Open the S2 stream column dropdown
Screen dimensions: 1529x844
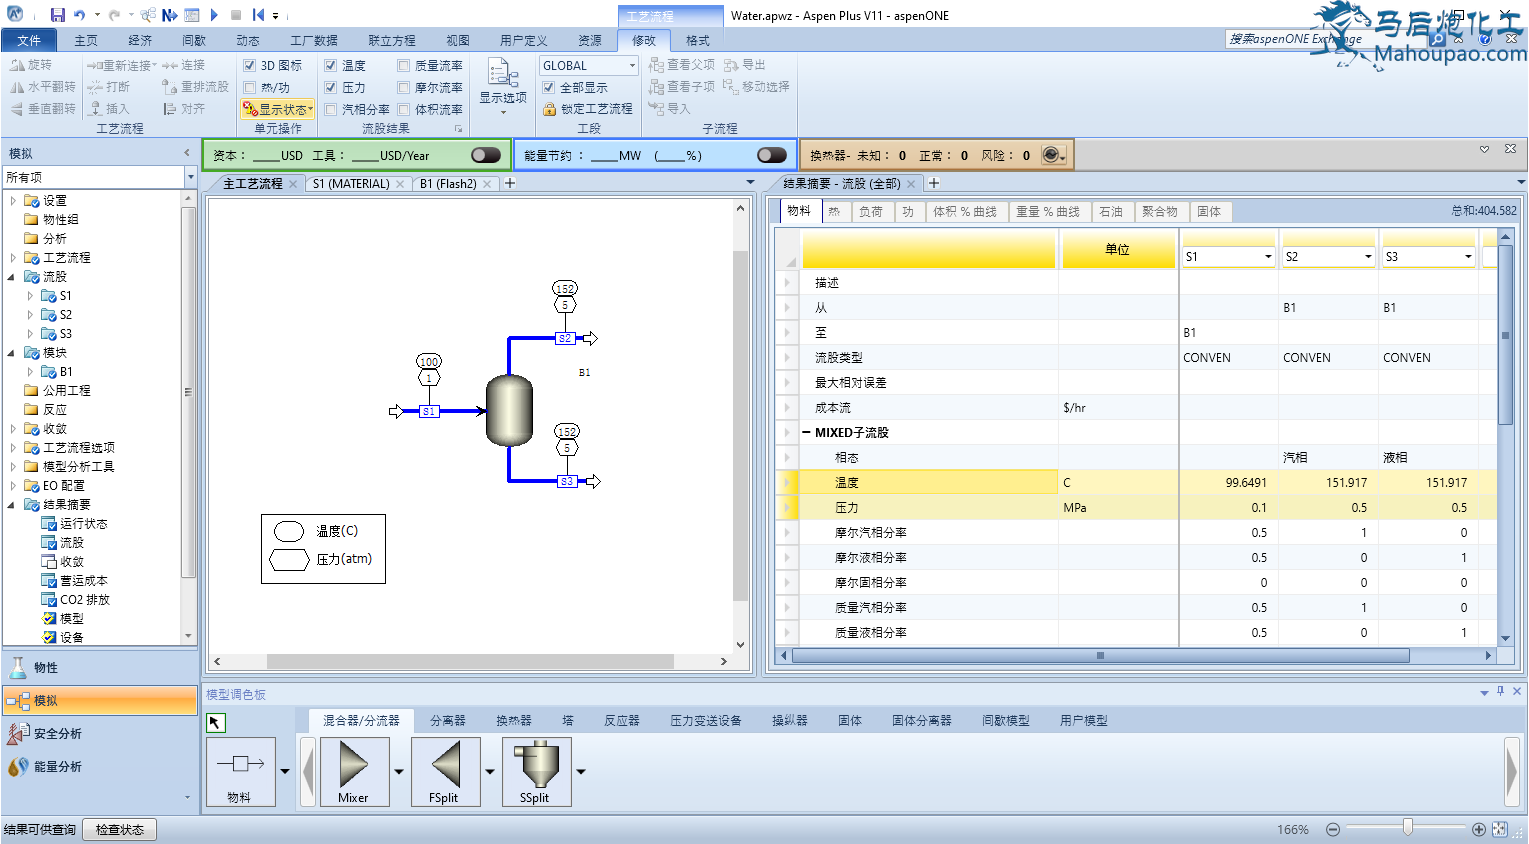(x=1368, y=257)
